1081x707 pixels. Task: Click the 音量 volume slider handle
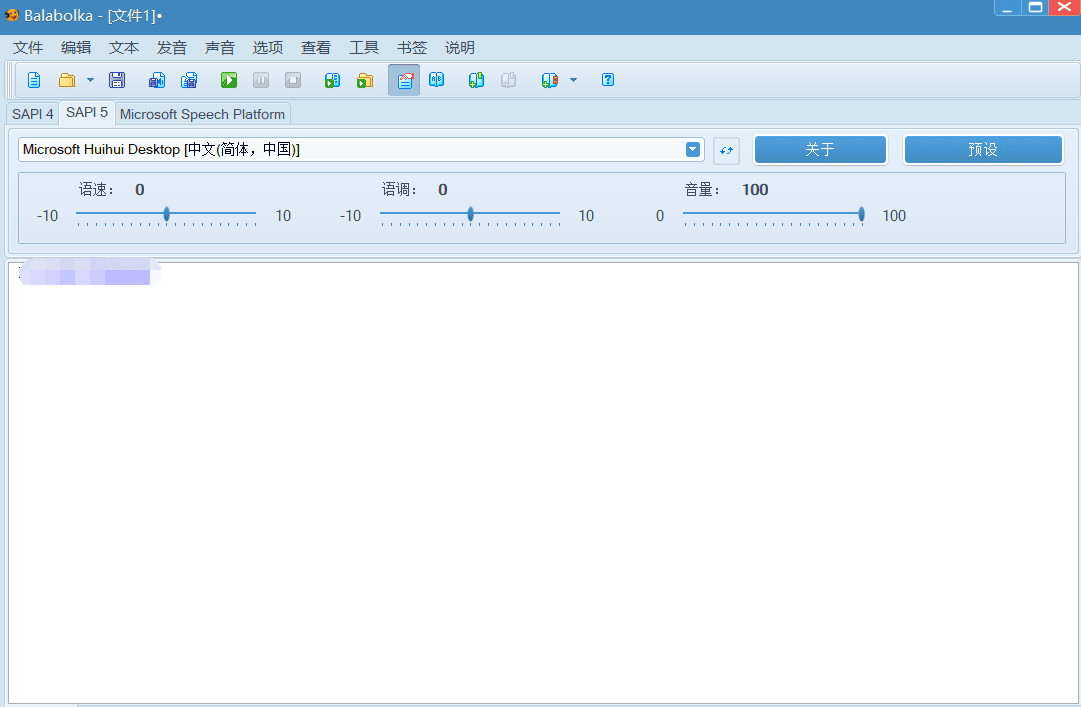tap(861, 214)
